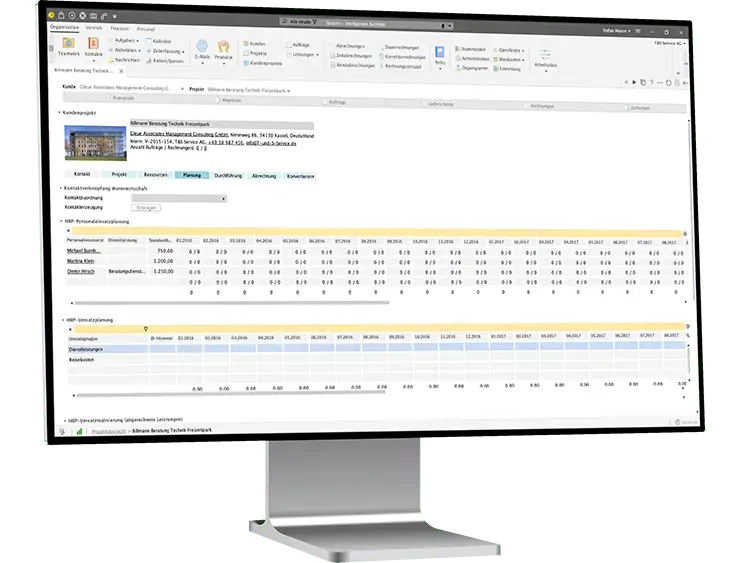The width and height of the screenshot is (740, 563).
Task: Click the link icon in title bar
Action: tap(103, 16)
